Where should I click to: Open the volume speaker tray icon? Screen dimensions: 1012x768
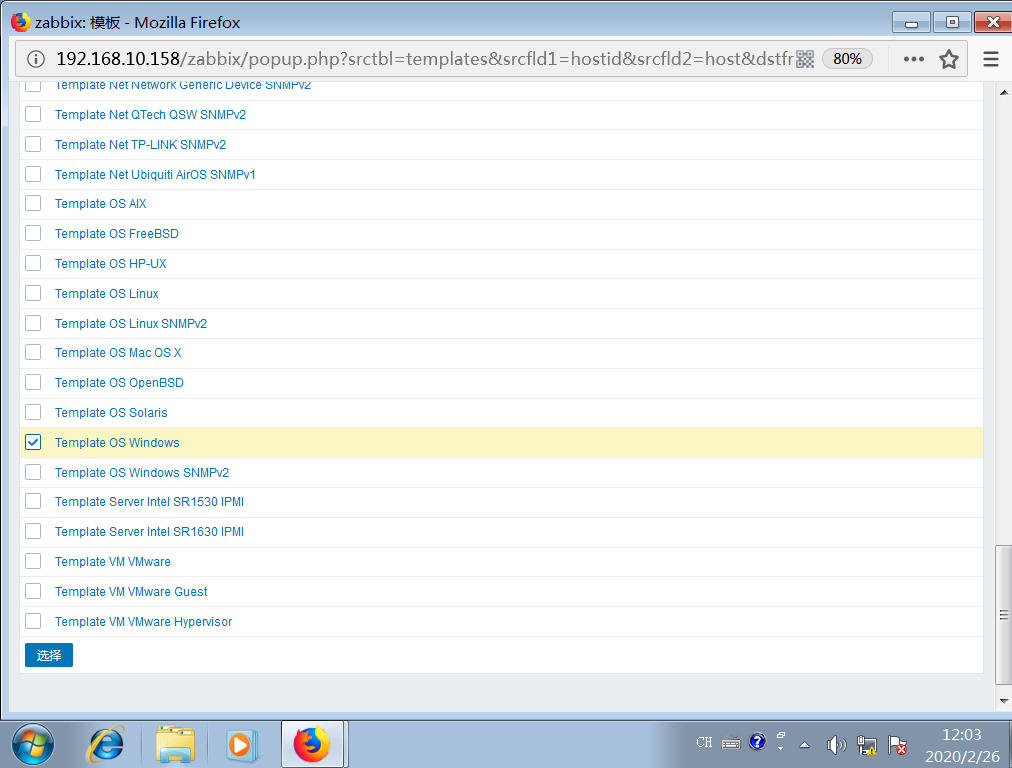[836, 745]
